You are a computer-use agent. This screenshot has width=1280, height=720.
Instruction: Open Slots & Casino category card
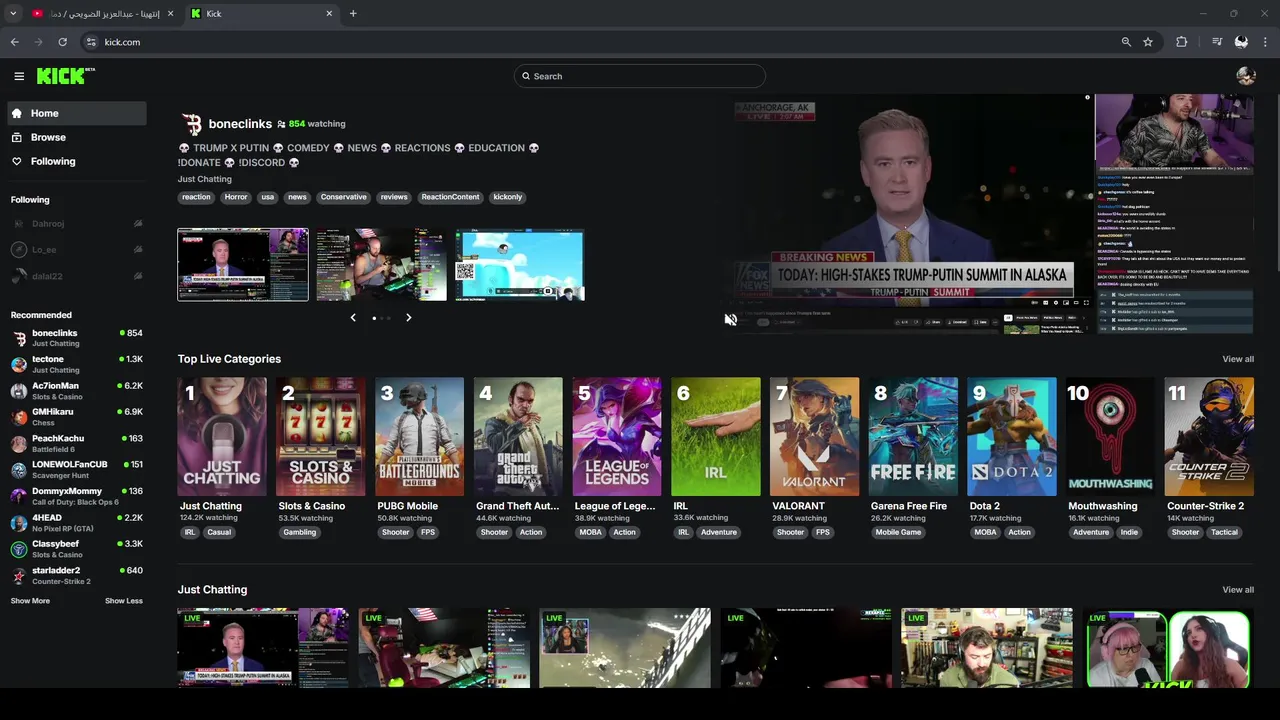click(x=321, y=436)
